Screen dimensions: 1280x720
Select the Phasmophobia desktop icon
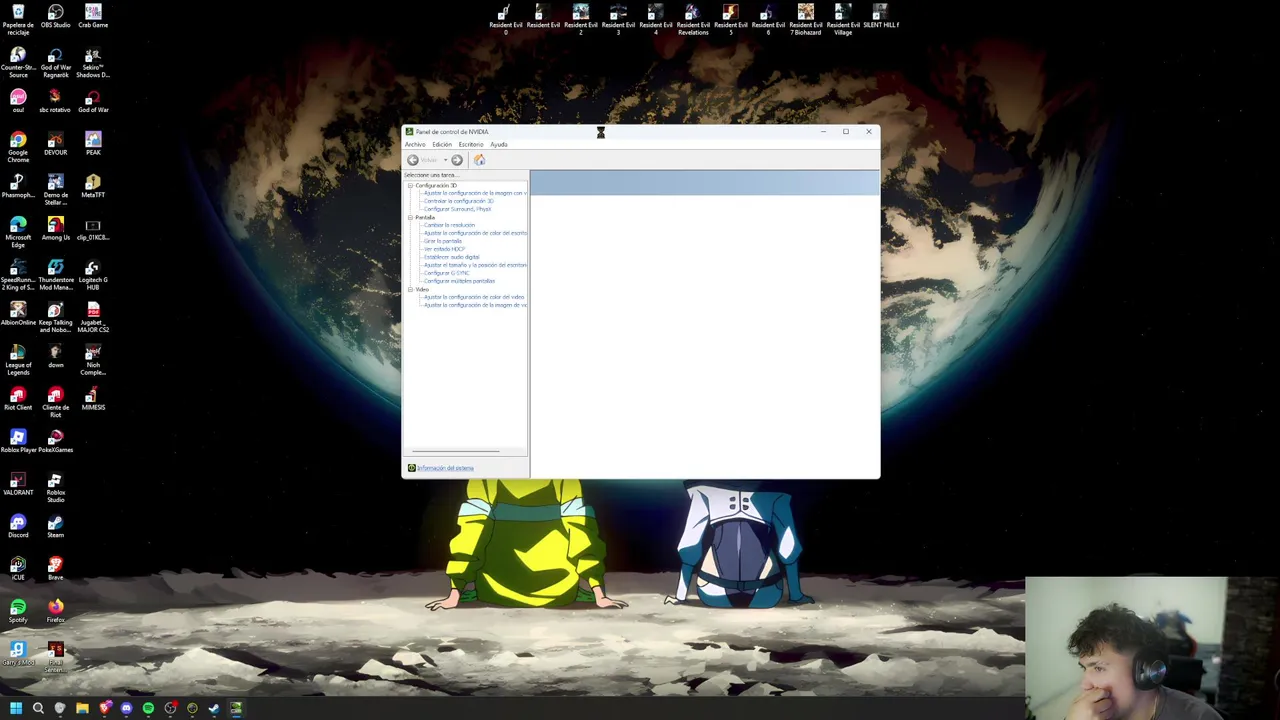click(18, 186)
